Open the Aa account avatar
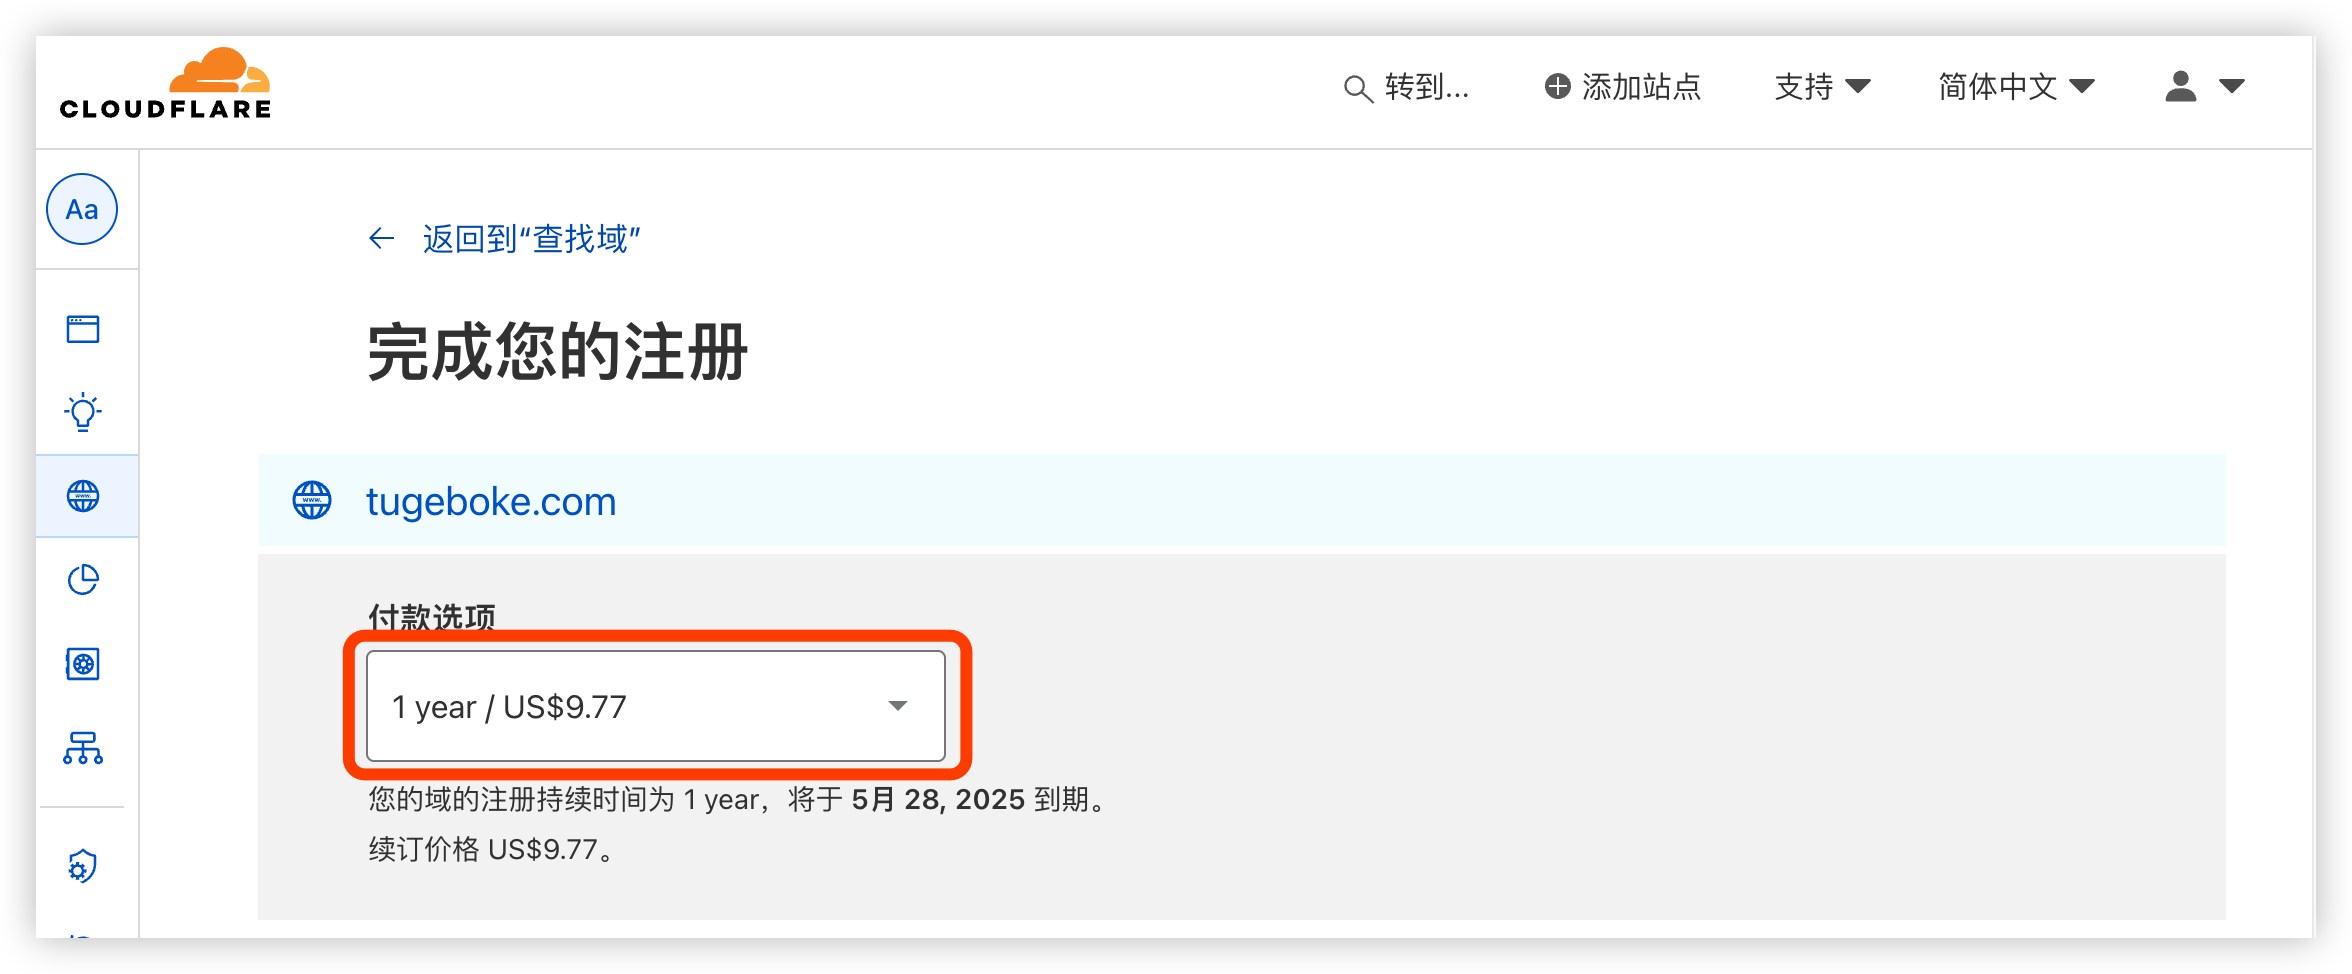Screen dimensions: 2352x974 [x=82, y=209]
